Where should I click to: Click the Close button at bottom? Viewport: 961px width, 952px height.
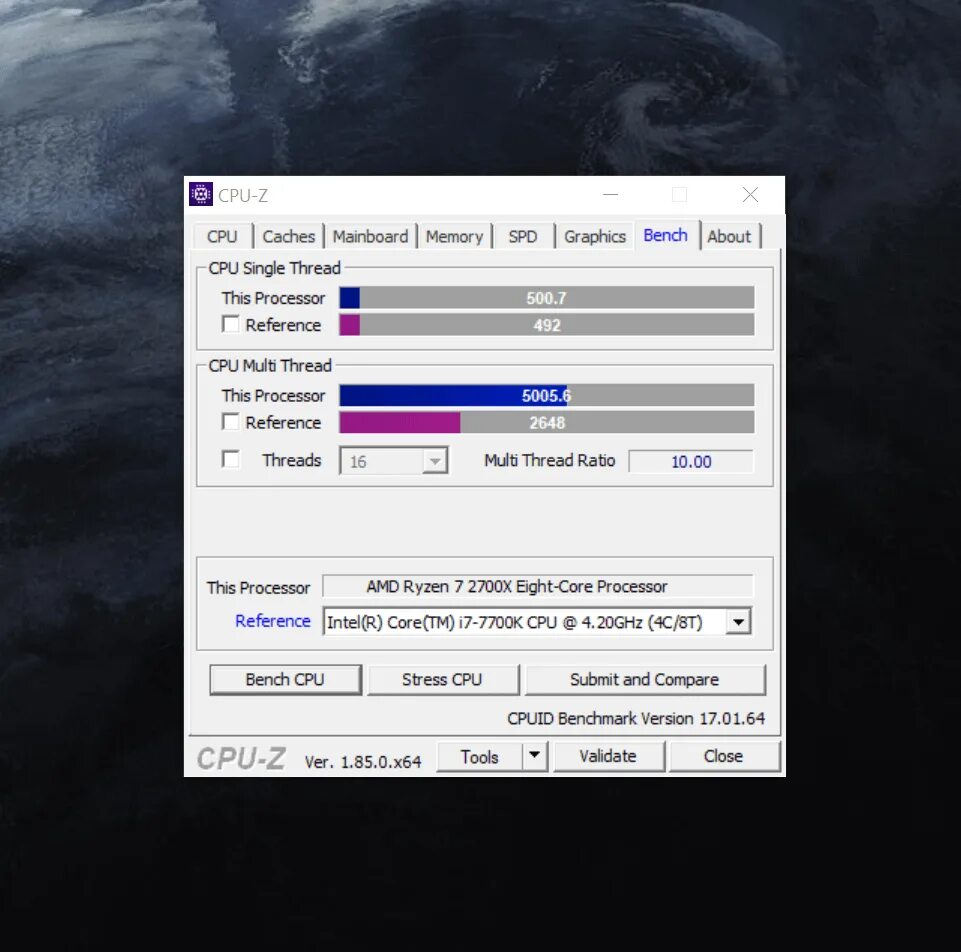[724, 756]
